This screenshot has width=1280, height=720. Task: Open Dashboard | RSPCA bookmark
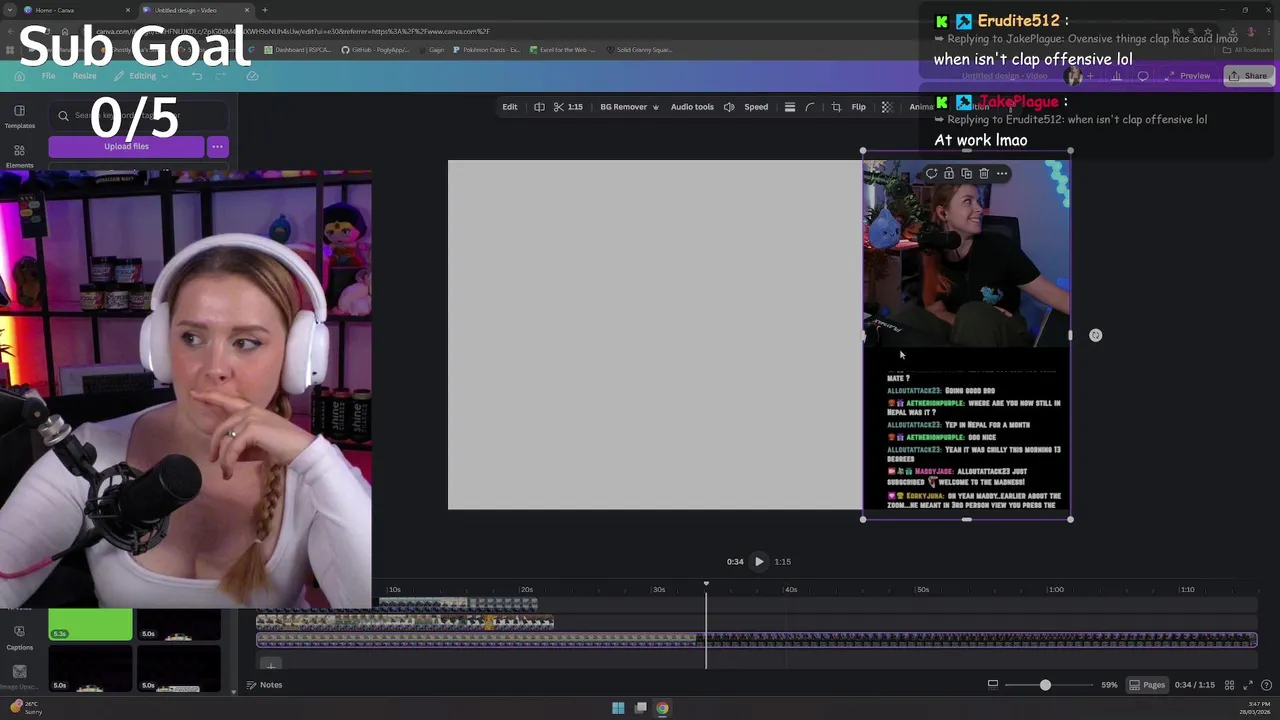pyautogui.click(x=299, y=49)
